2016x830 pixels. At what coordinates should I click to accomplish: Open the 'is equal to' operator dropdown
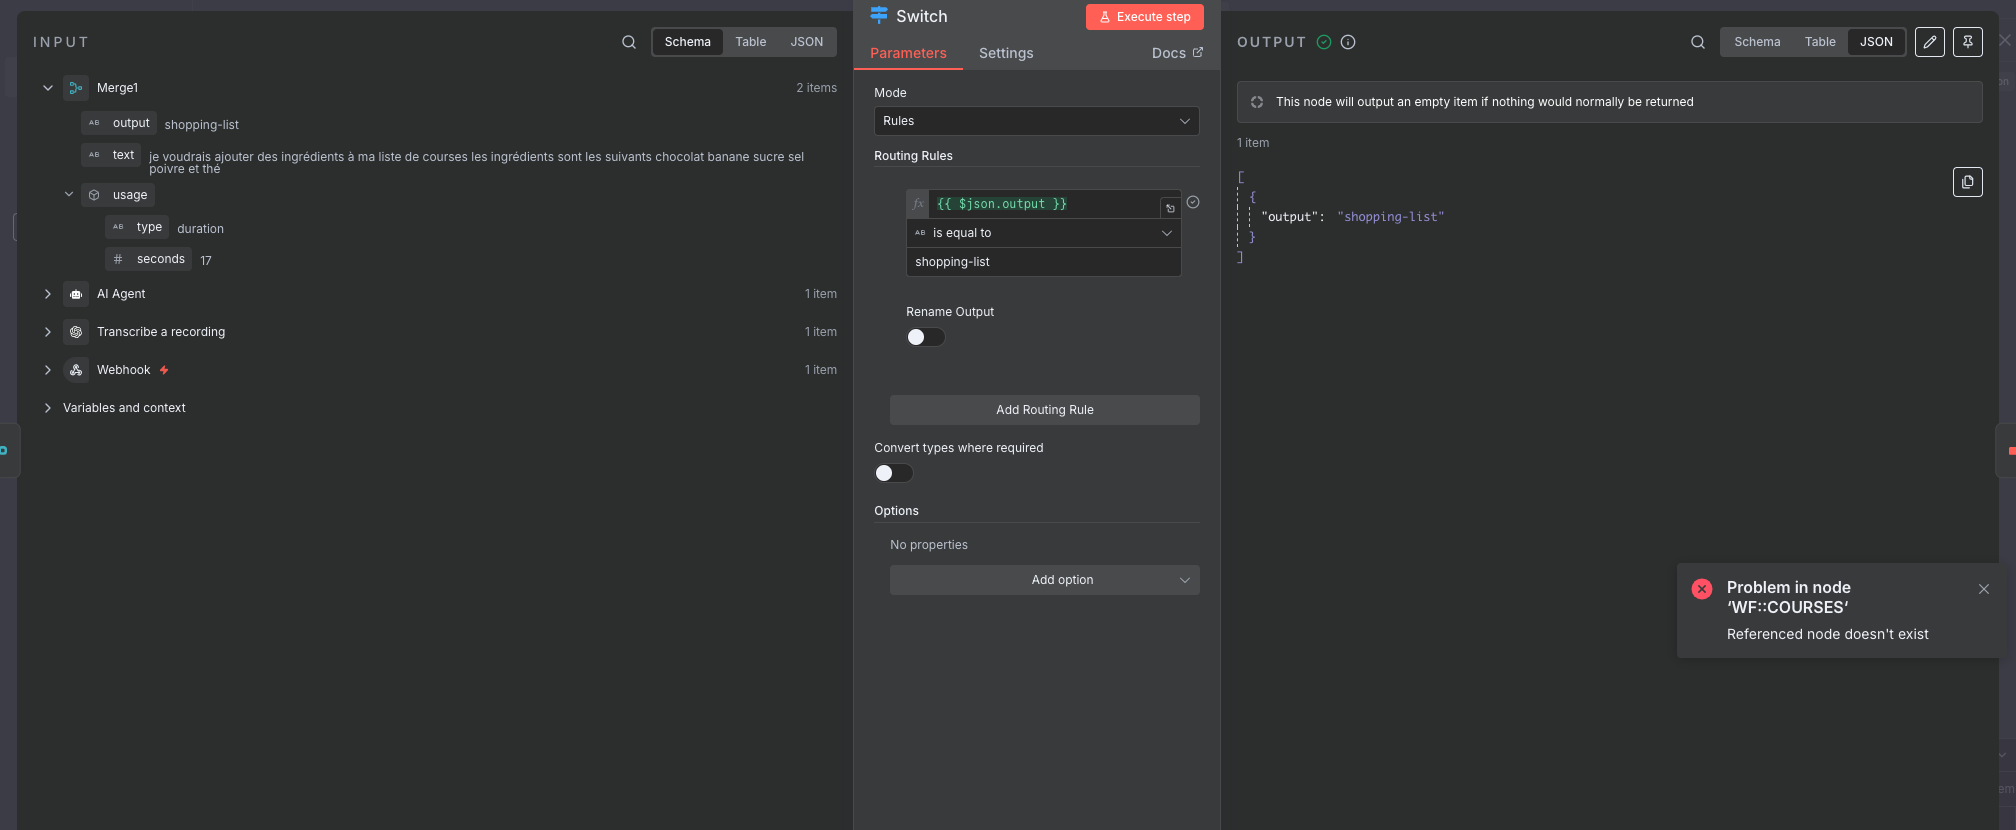pos(1043,233)
